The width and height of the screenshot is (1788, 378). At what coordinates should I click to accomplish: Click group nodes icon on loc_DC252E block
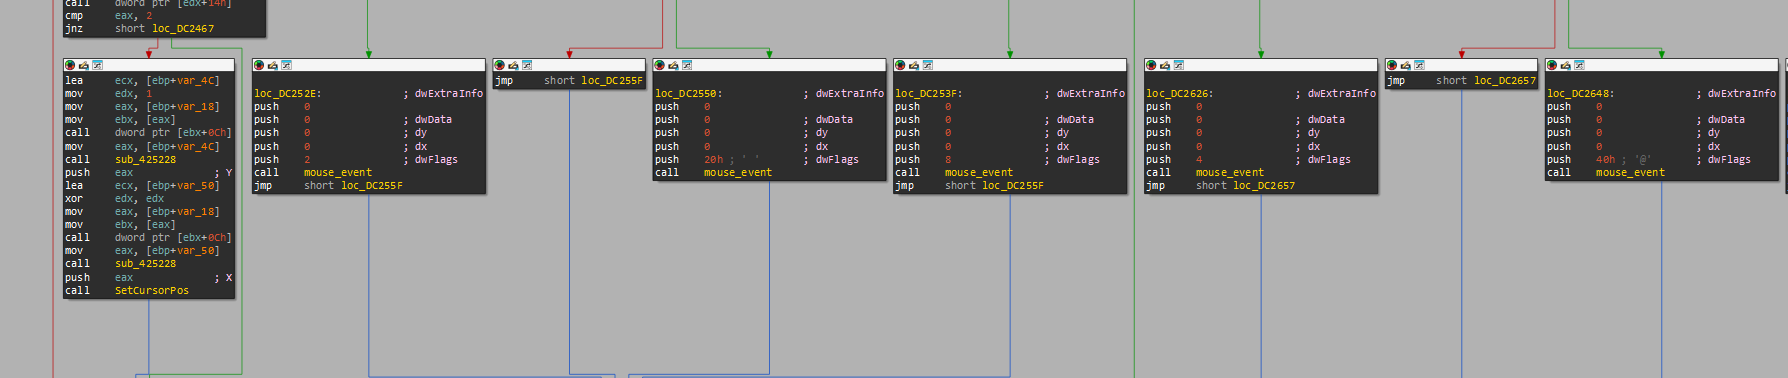pos(286,65)
